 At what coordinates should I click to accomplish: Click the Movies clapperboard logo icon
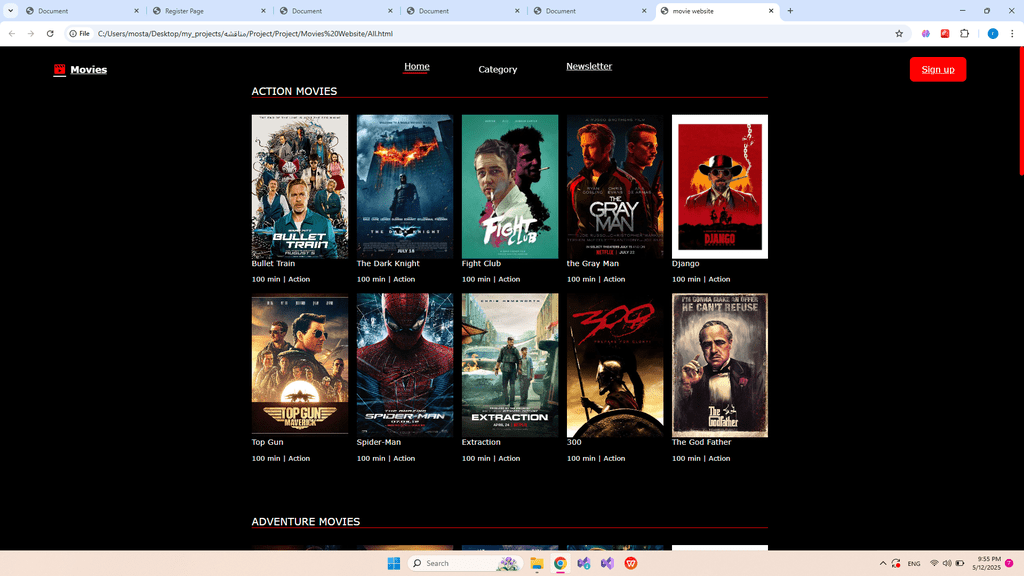59,70
